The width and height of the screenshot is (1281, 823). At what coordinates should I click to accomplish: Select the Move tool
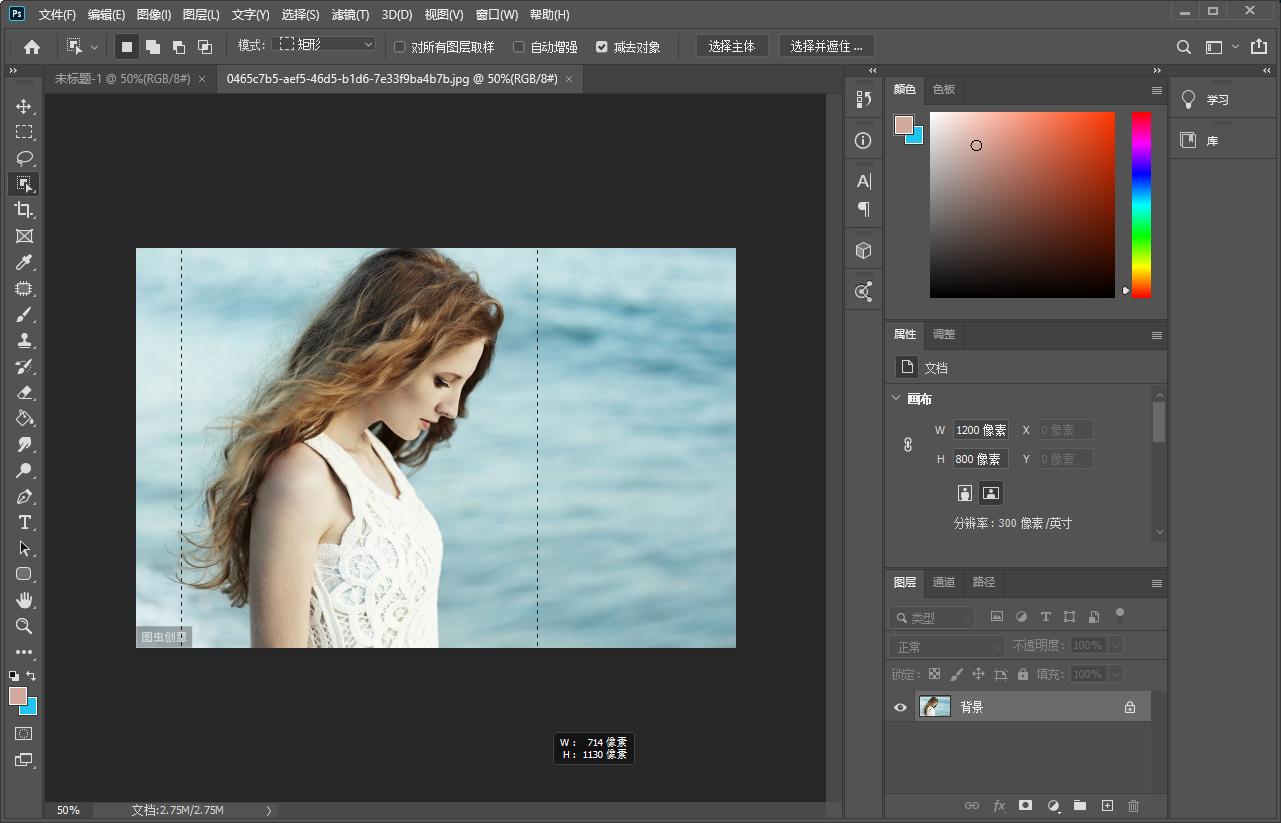(x=24, y=105)
